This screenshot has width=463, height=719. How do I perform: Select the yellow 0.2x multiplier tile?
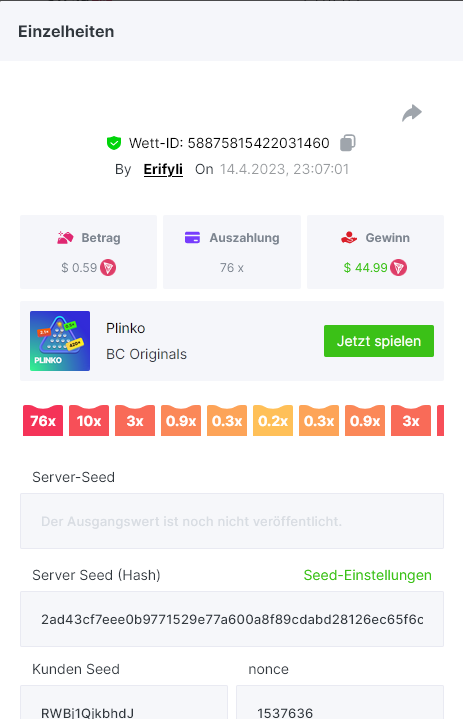(x=273, y=420)
